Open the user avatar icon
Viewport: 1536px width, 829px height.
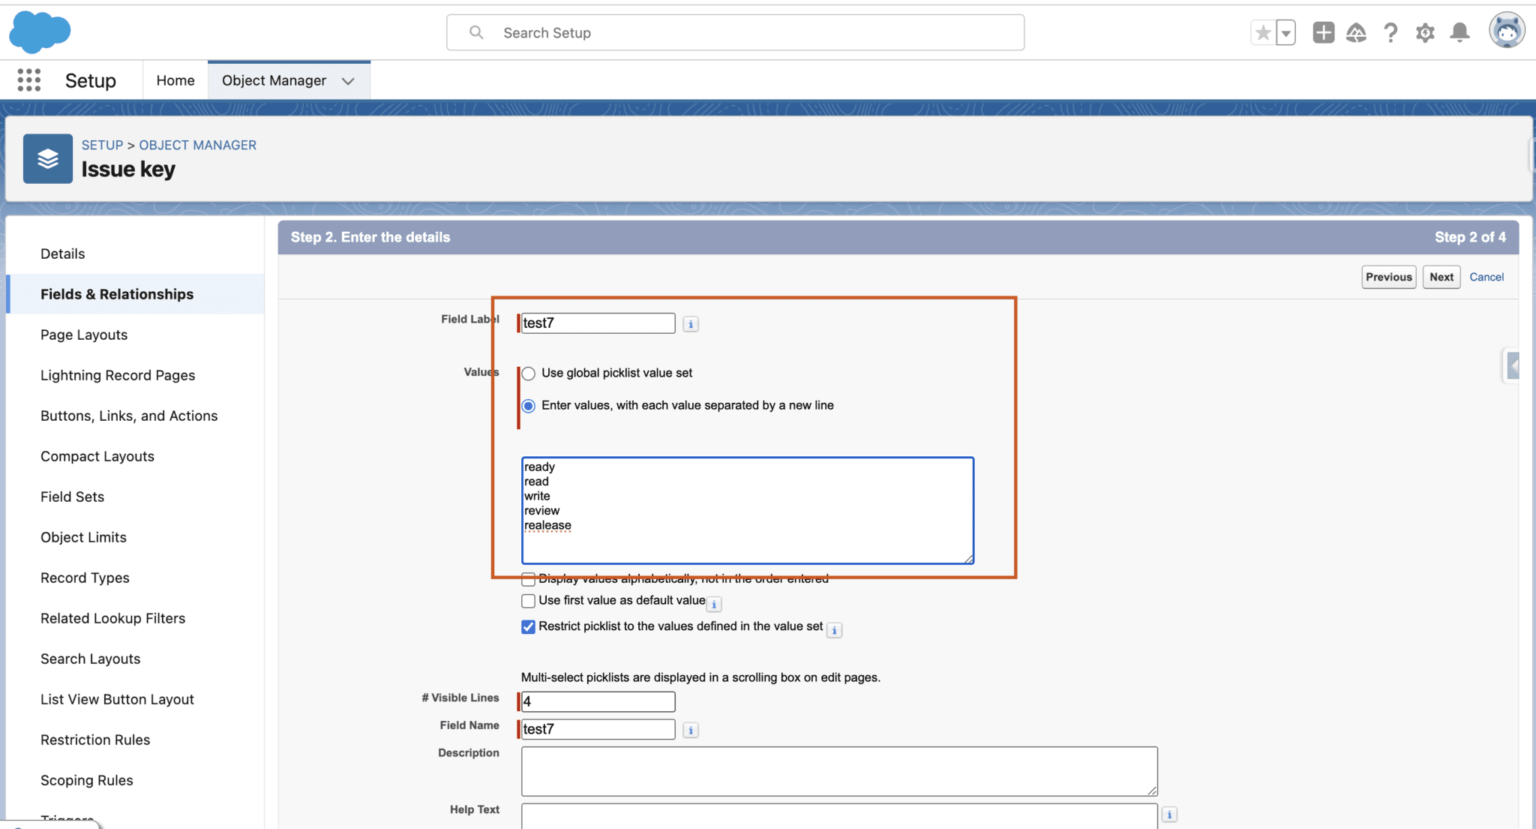coord(1507,31)
